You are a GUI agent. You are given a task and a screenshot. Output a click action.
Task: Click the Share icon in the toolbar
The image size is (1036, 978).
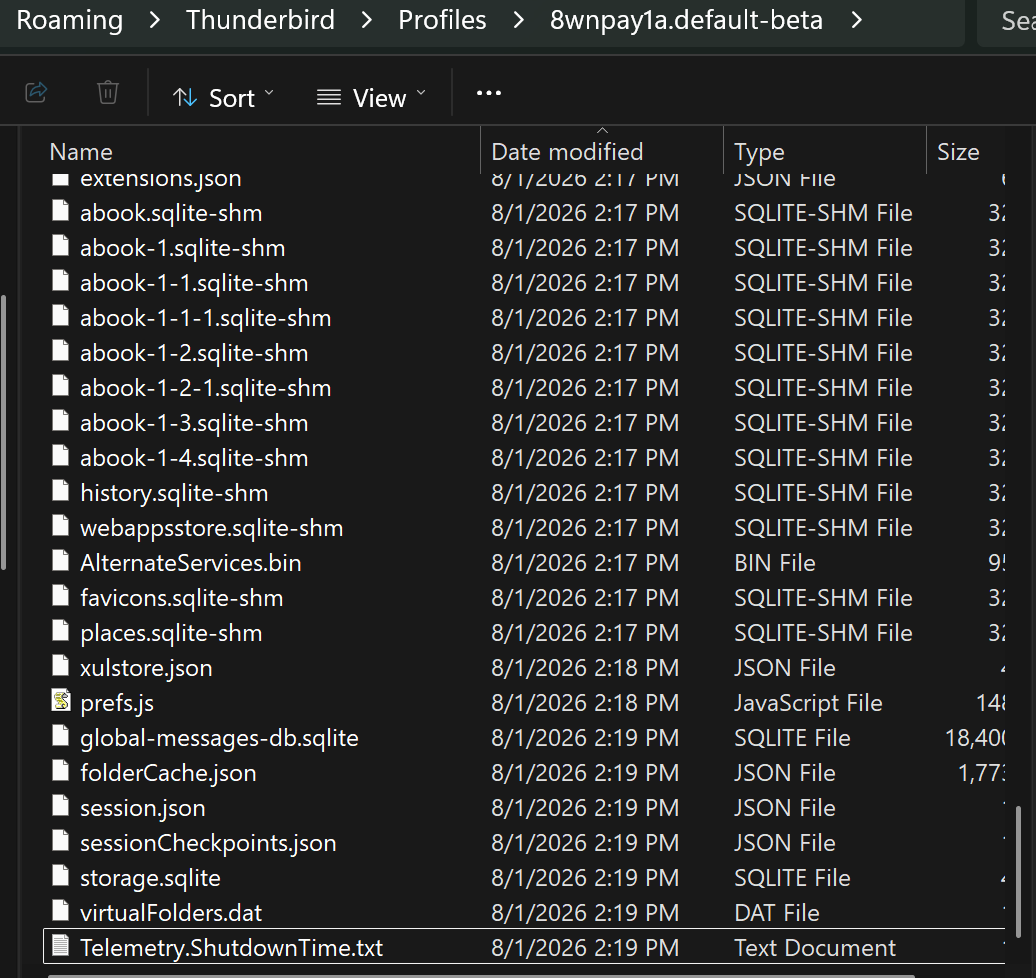point(36,93)
